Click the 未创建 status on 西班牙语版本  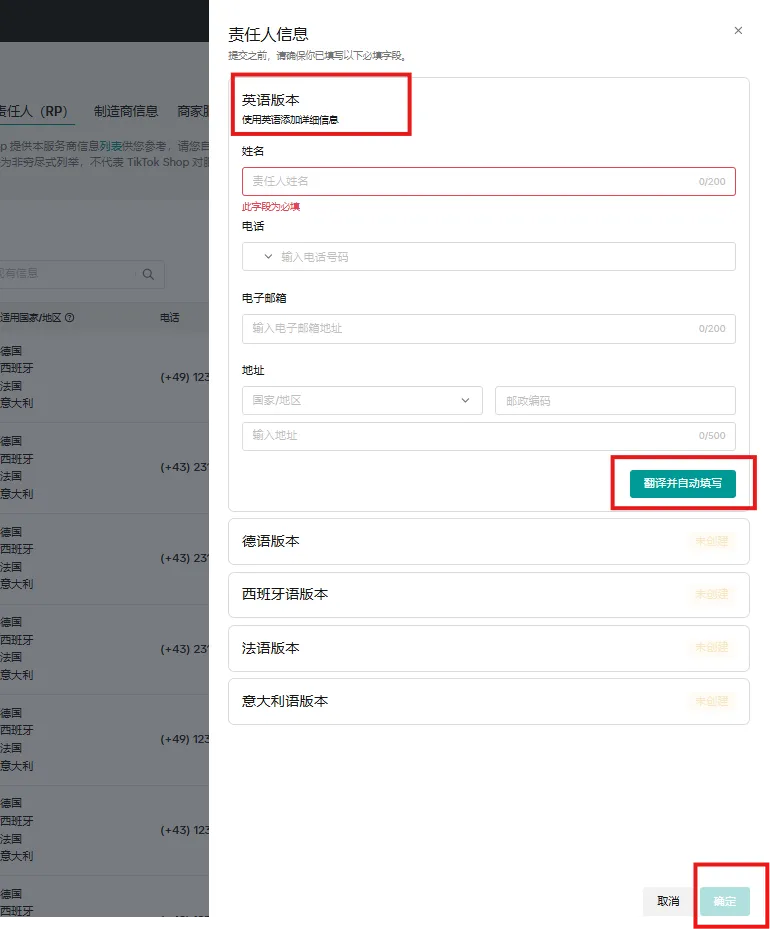pos(712,594)
